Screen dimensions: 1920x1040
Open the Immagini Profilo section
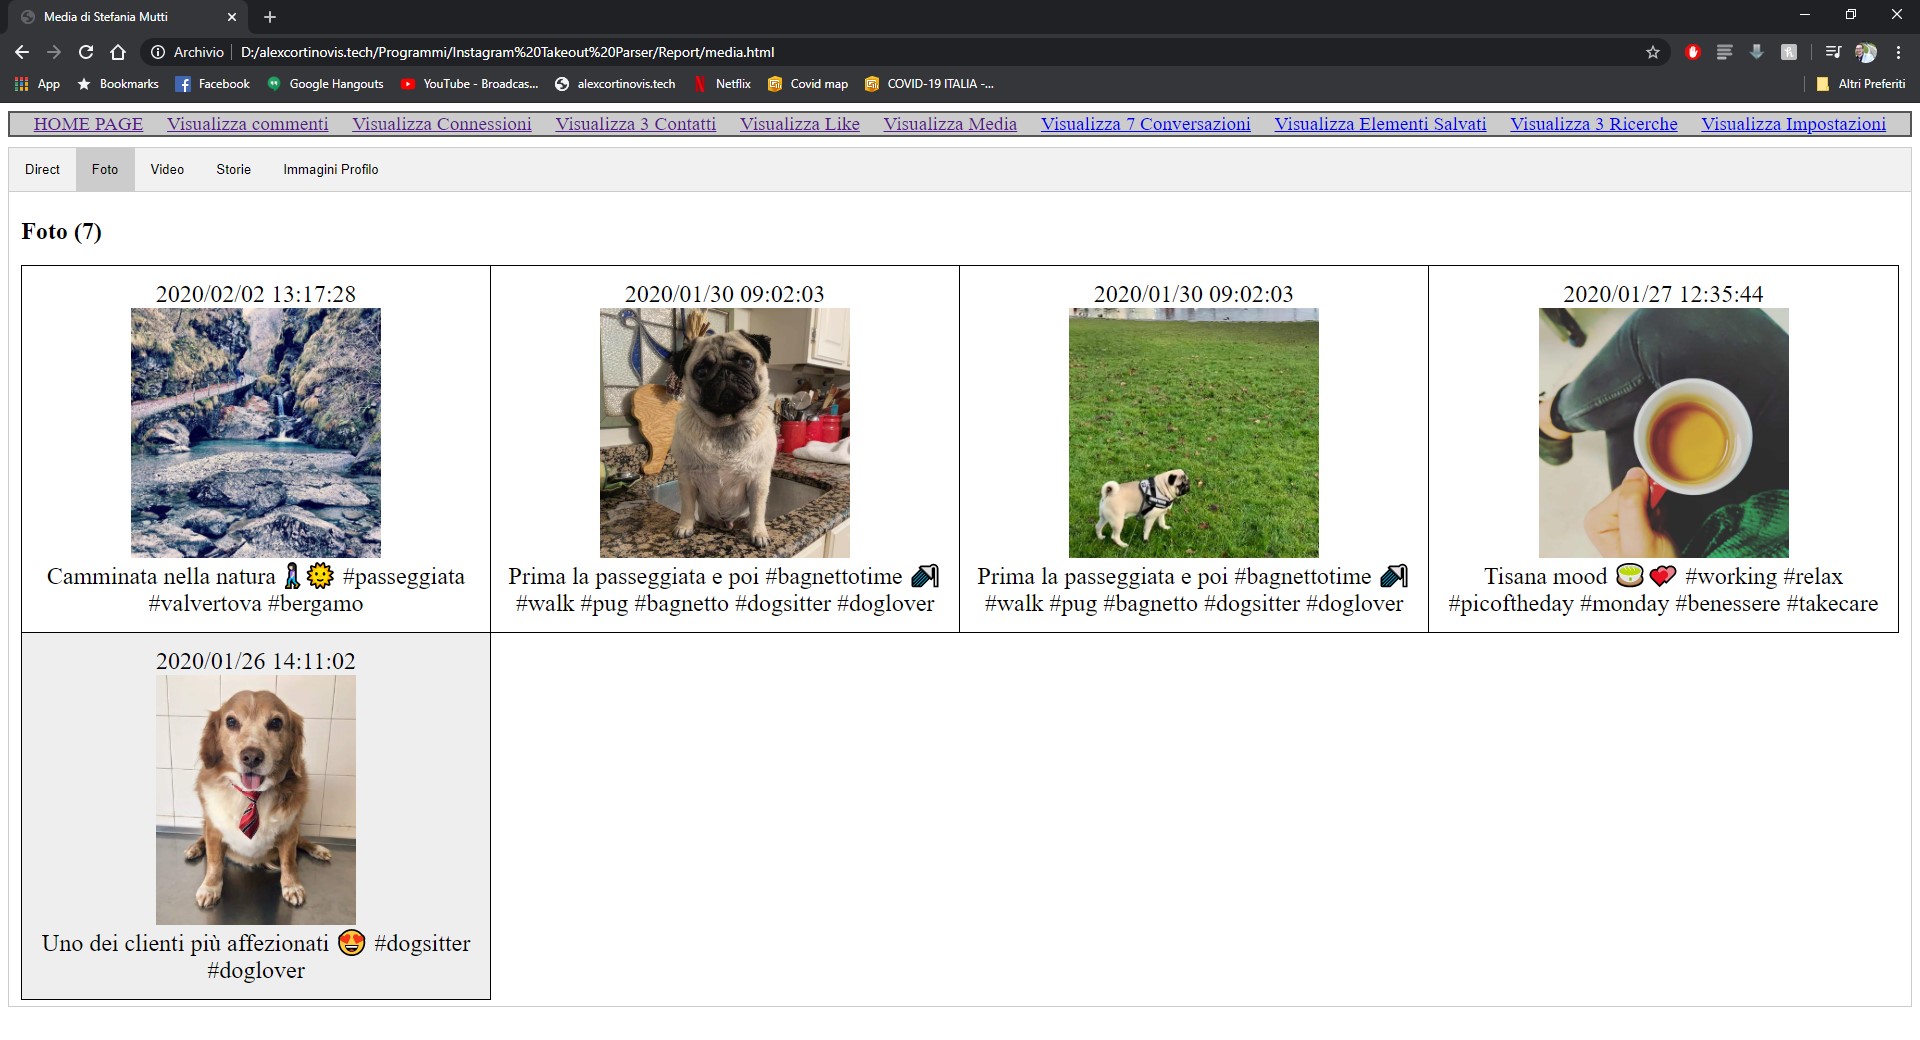[x=330, y=169]
